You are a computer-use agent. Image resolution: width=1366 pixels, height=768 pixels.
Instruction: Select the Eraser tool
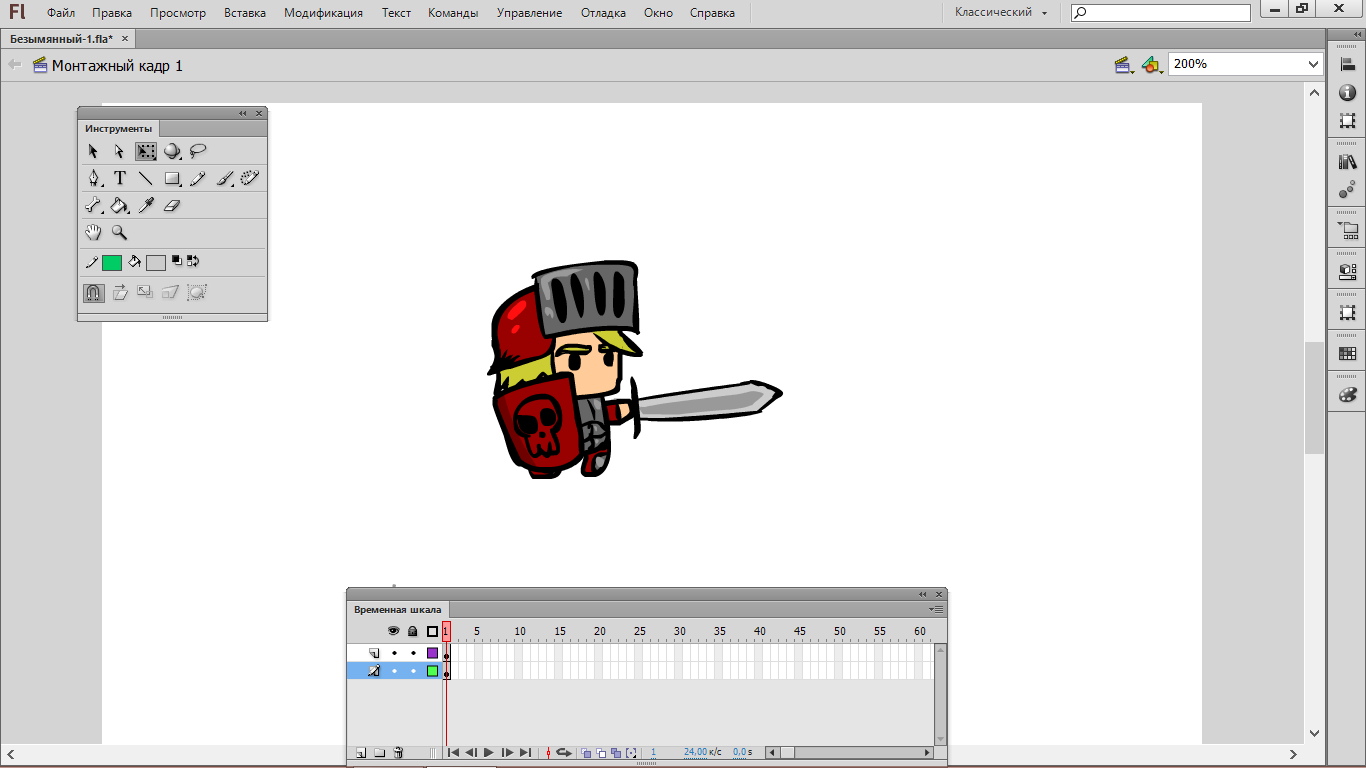[172, 205]
